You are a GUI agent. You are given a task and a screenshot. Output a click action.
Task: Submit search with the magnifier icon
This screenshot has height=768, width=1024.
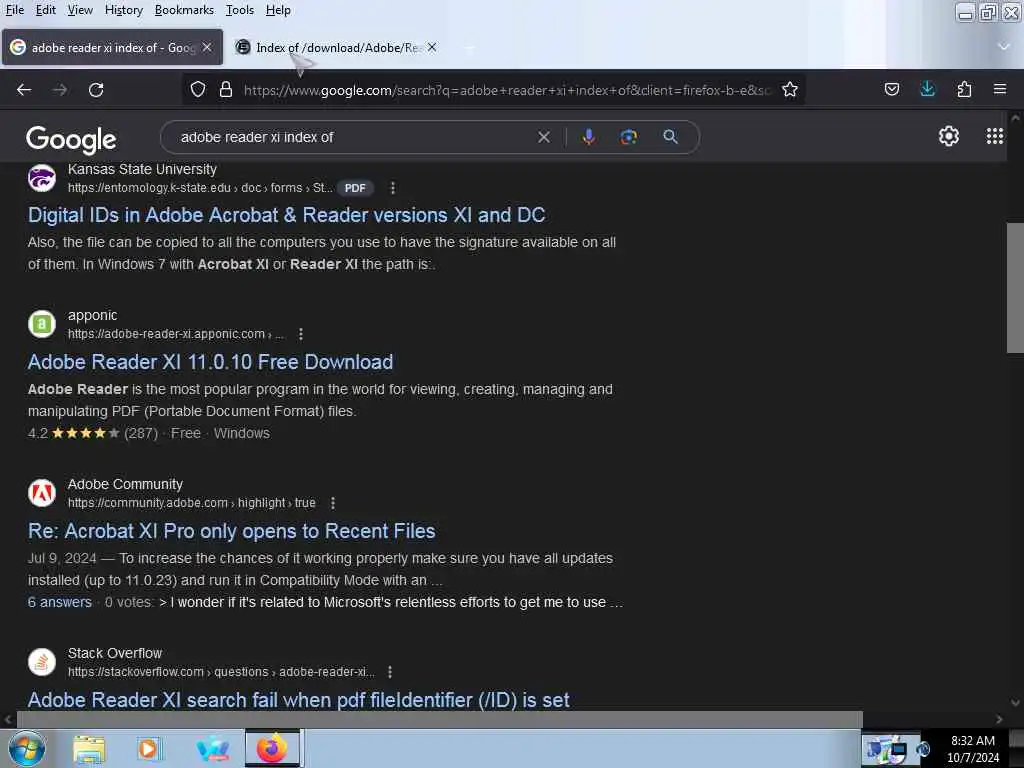pos(670,137)
